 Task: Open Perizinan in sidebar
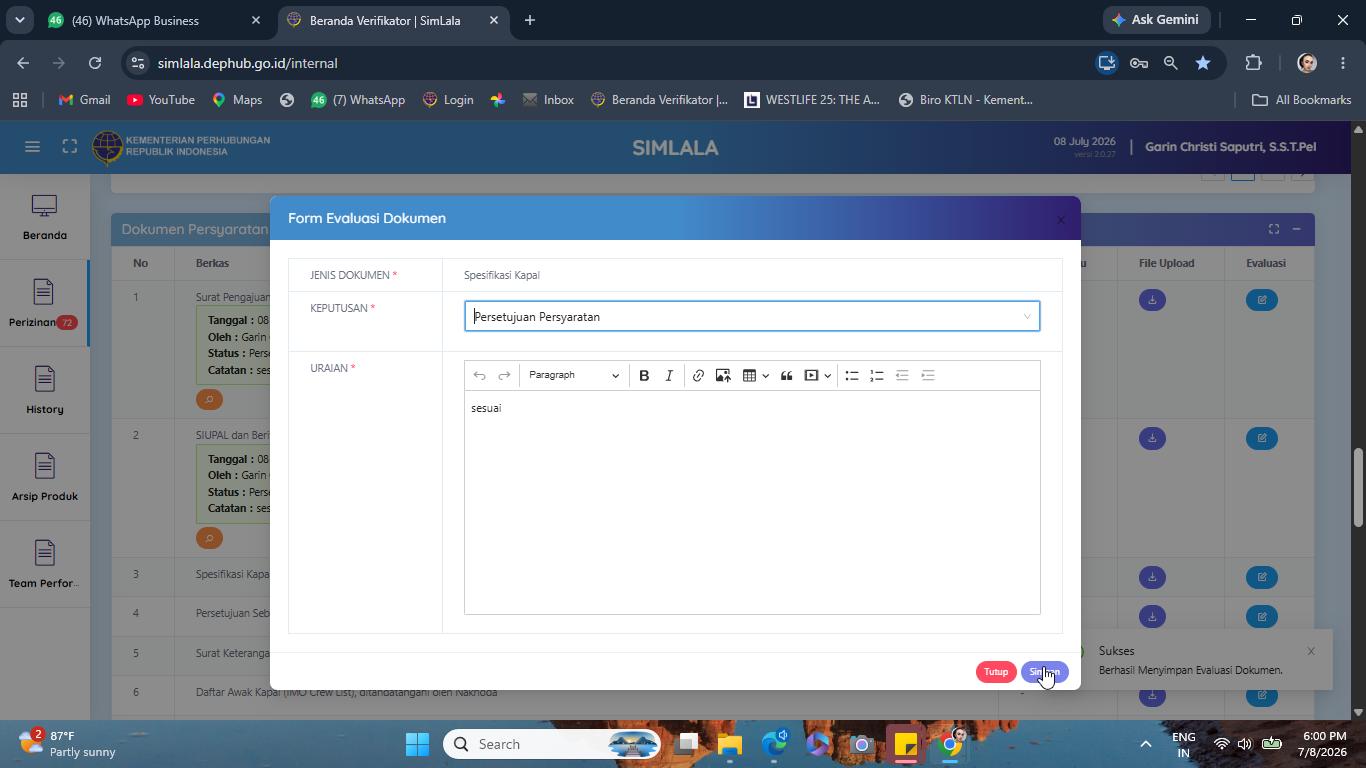pyautogui.click(x=44, y=304)
